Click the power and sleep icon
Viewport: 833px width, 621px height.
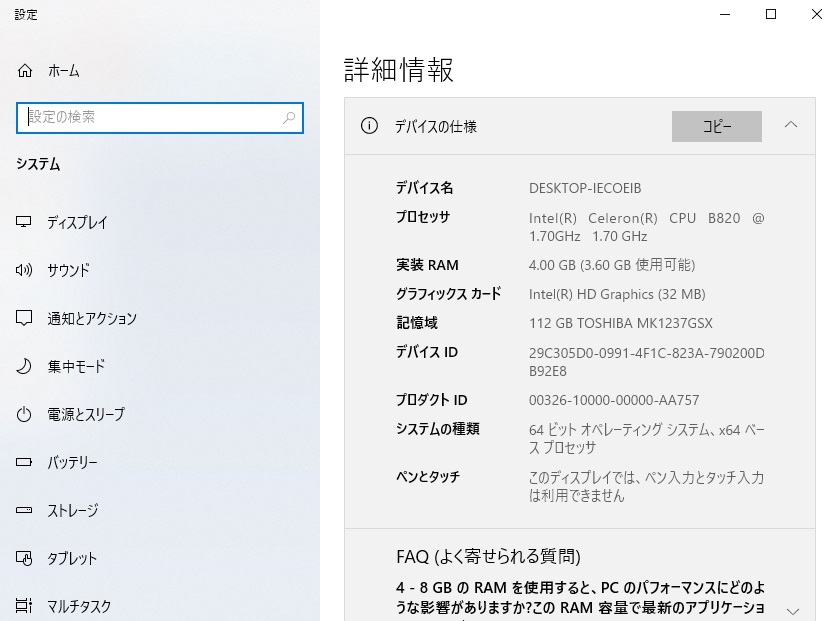(24, 414)
